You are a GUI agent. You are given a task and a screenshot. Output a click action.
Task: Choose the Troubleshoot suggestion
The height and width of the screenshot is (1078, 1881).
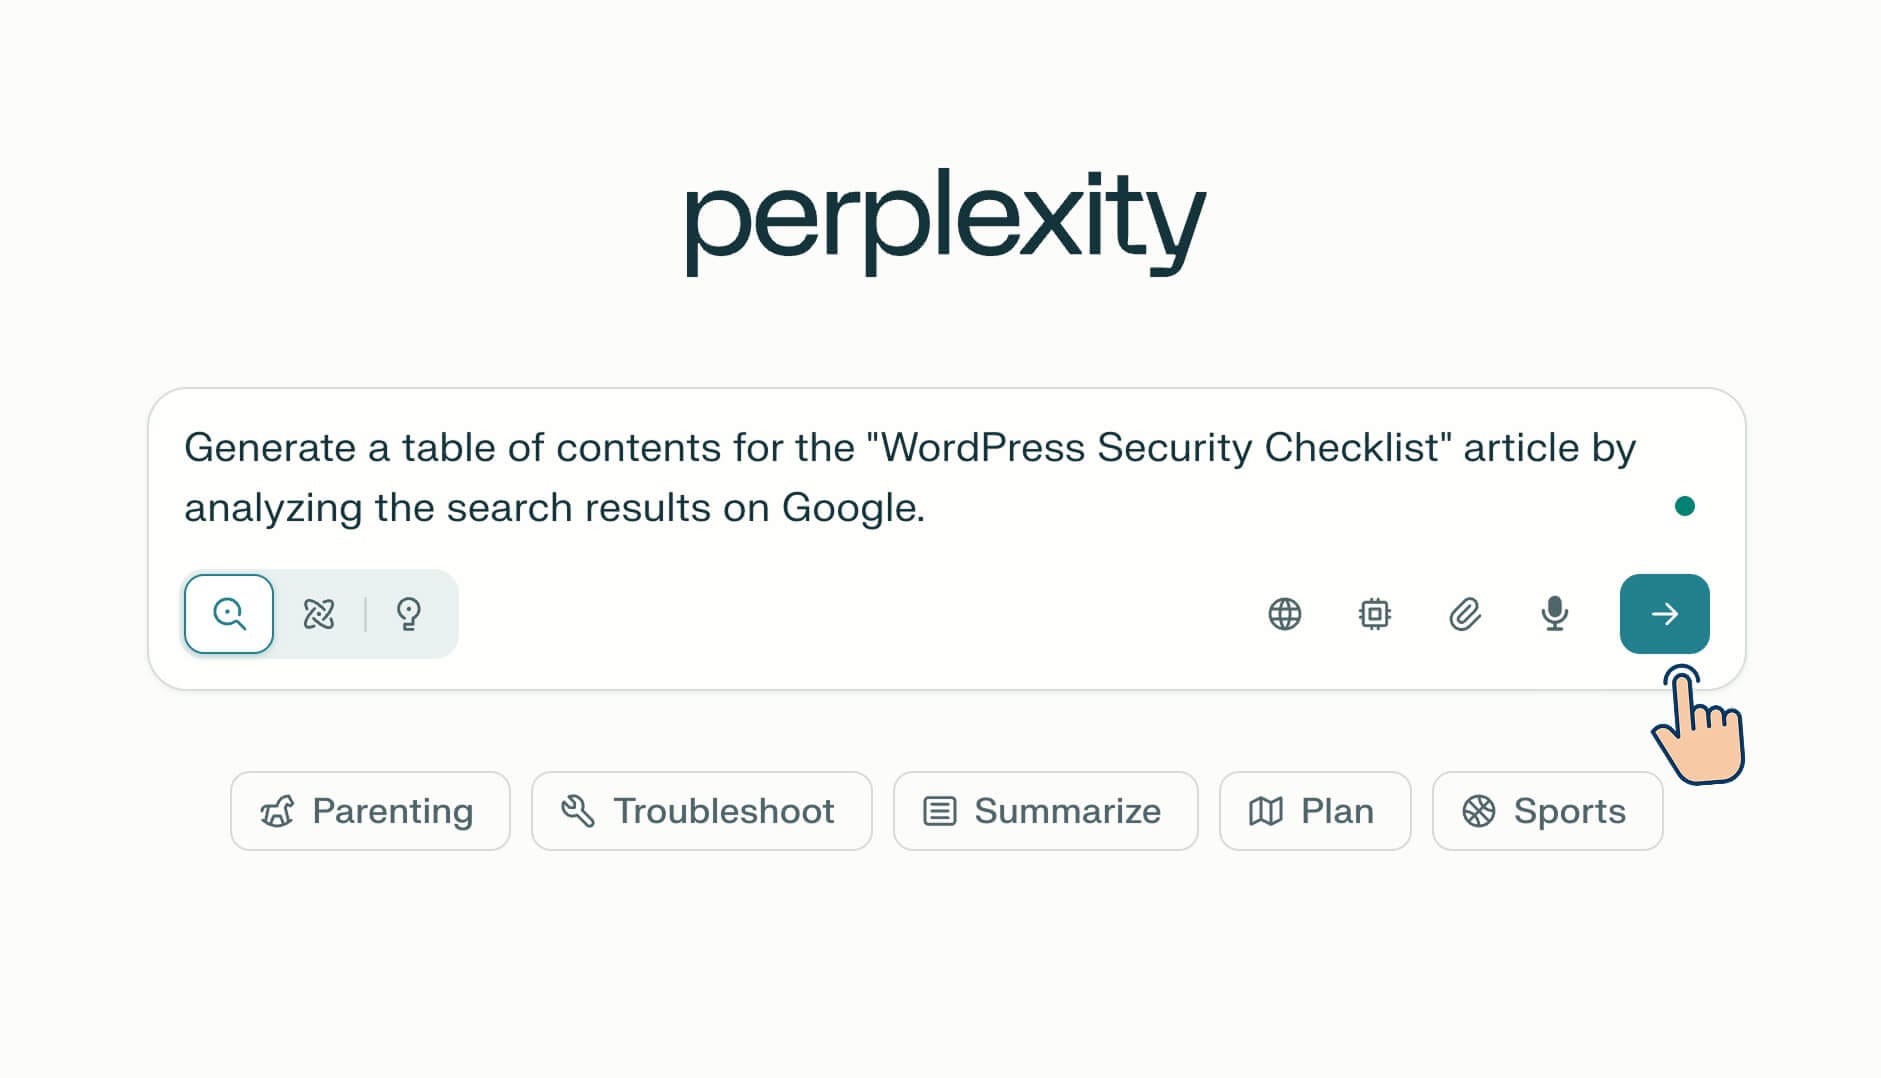pos(701,811)
